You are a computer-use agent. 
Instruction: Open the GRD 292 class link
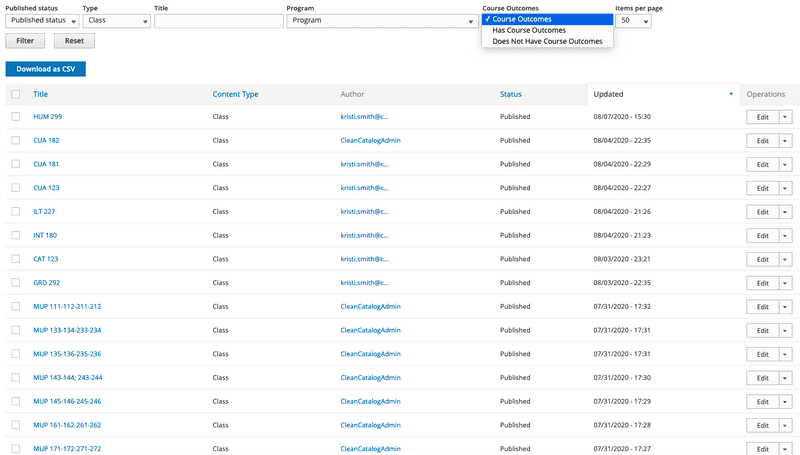tap(46, 283)
